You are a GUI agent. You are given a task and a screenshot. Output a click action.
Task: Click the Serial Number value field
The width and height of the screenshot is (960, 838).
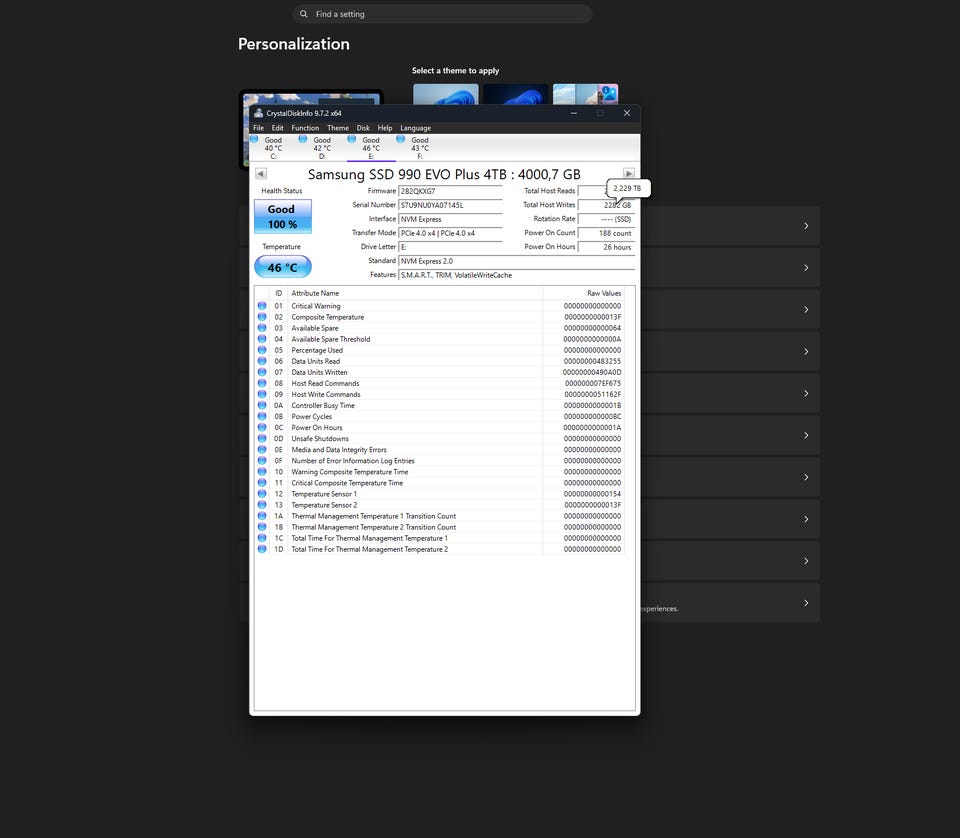(450, 205)
